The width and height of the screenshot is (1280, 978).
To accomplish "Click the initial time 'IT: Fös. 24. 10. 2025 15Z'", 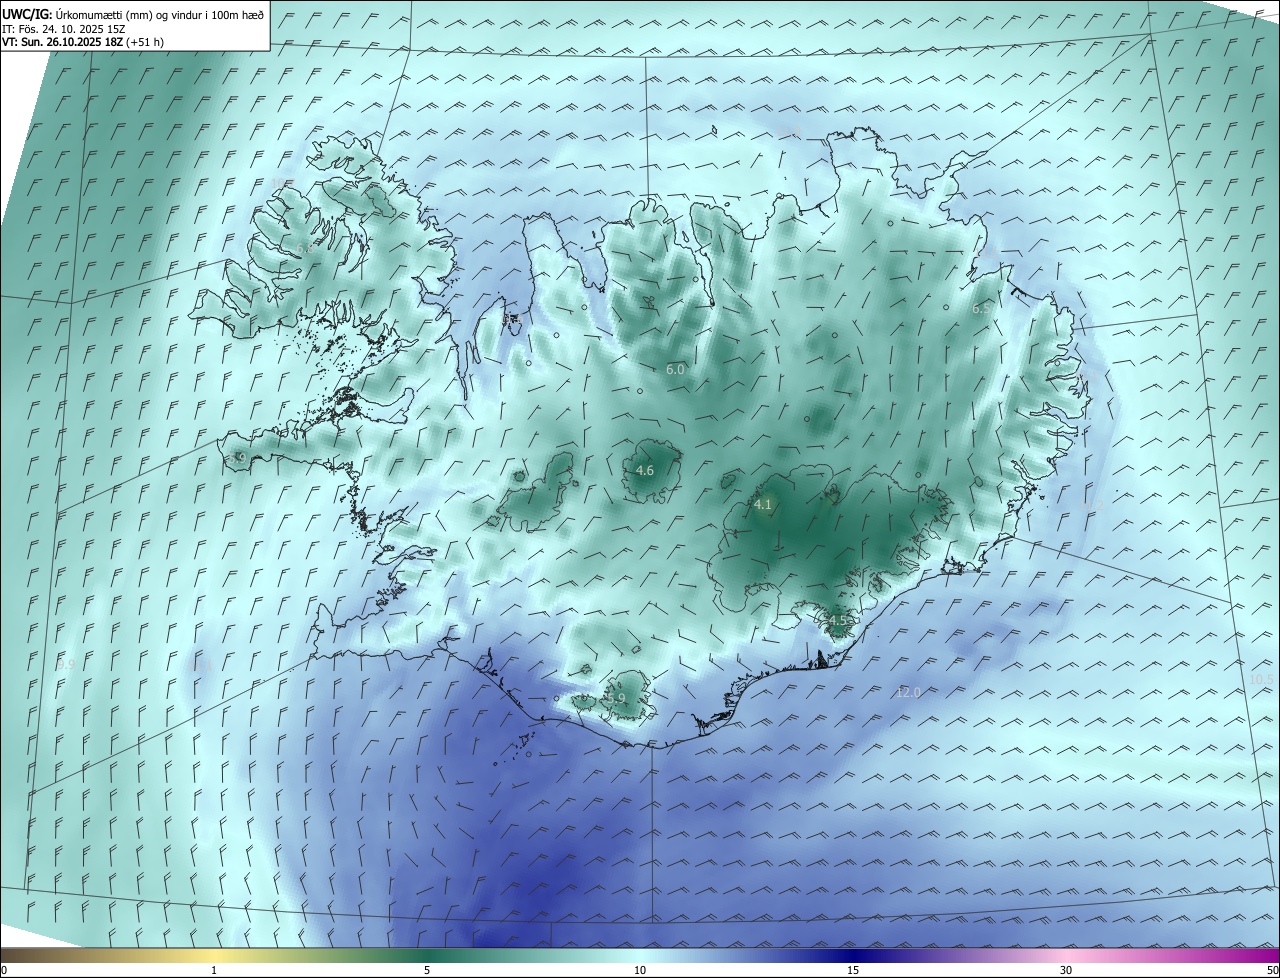I will click(x=63, y=28).
